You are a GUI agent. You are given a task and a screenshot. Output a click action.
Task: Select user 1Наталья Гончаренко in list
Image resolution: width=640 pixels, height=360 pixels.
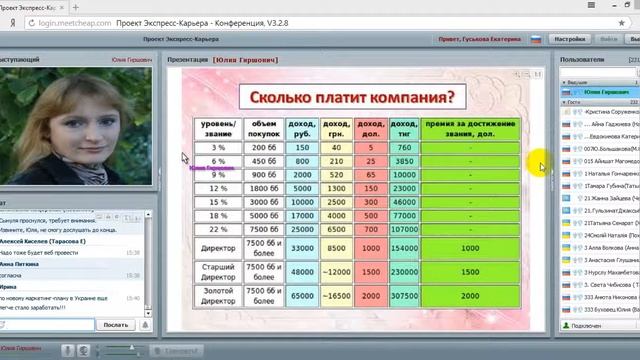click(600, 174)
